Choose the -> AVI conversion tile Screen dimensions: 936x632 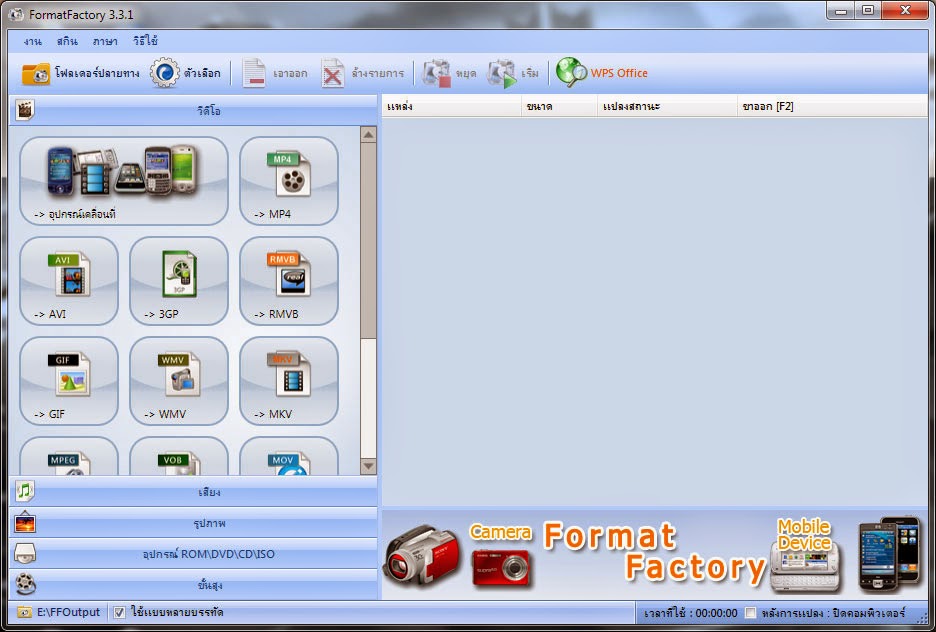point(69,281)
